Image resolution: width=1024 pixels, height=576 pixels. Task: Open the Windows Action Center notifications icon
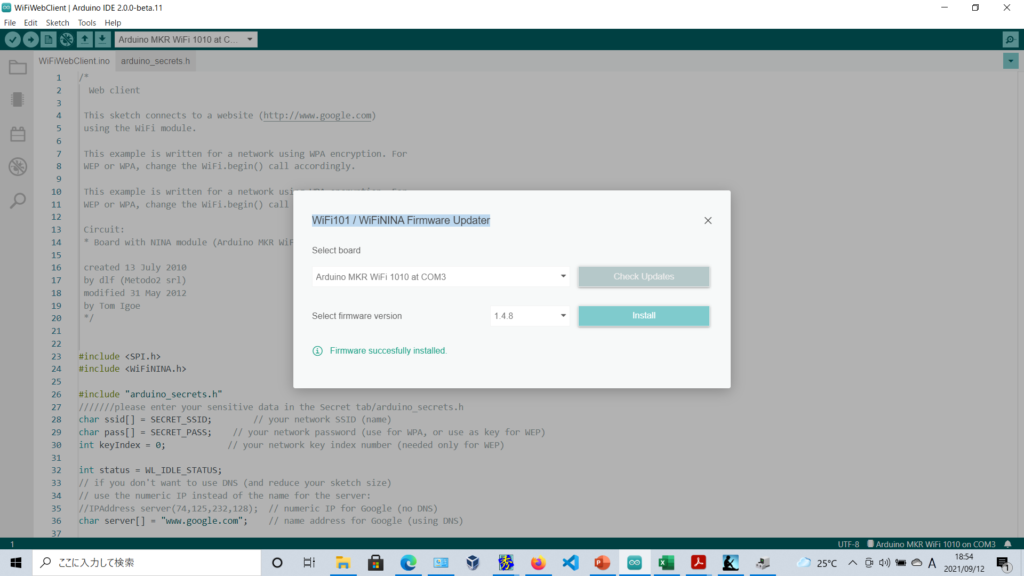point(1004,562)
